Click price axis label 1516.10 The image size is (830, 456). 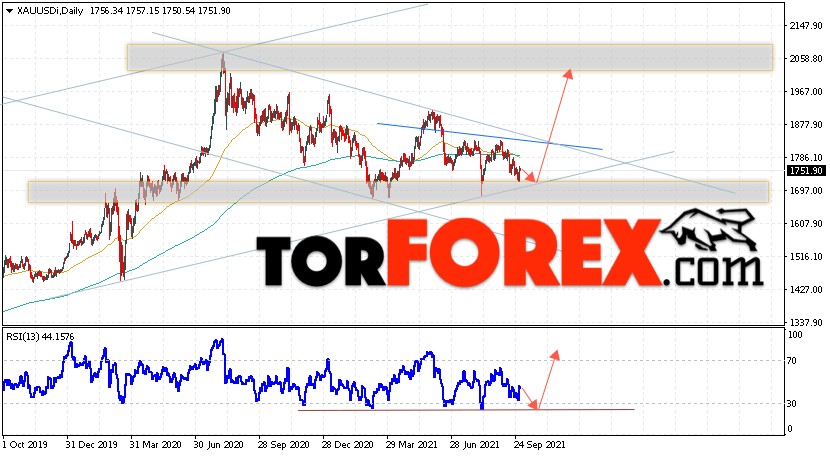[806, 256]
